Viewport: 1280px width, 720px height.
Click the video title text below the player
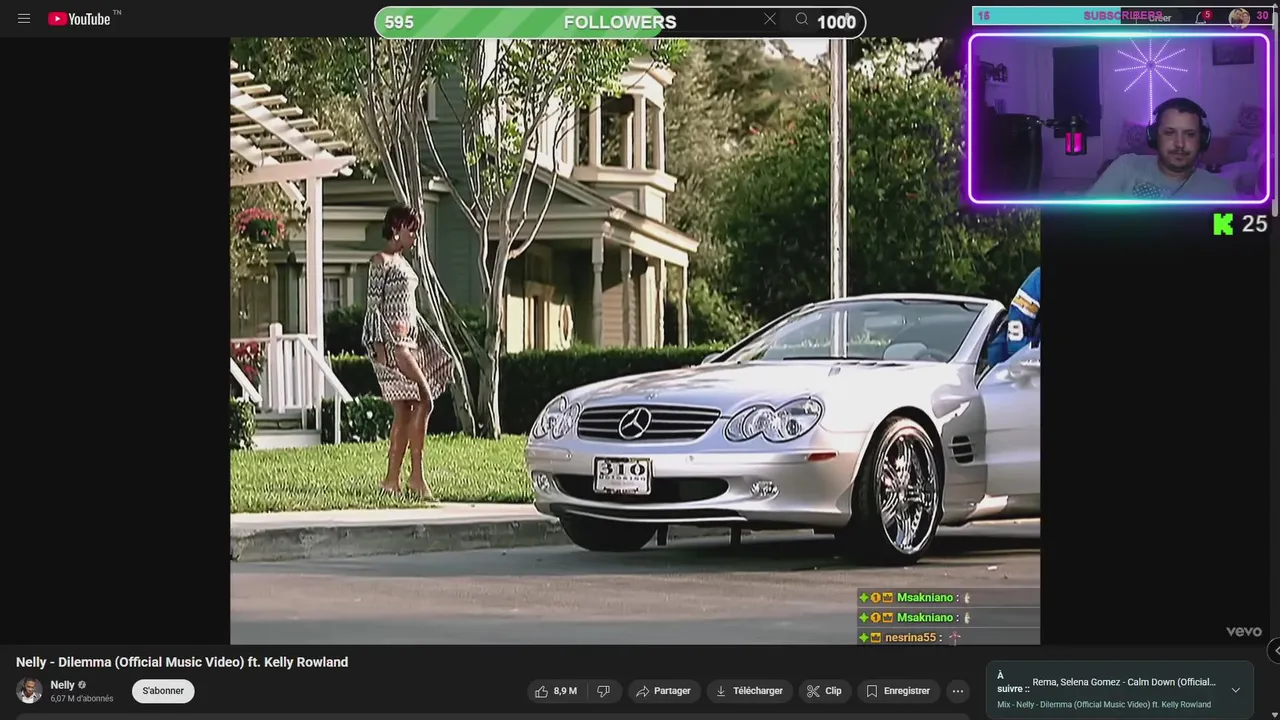(182, 662)
